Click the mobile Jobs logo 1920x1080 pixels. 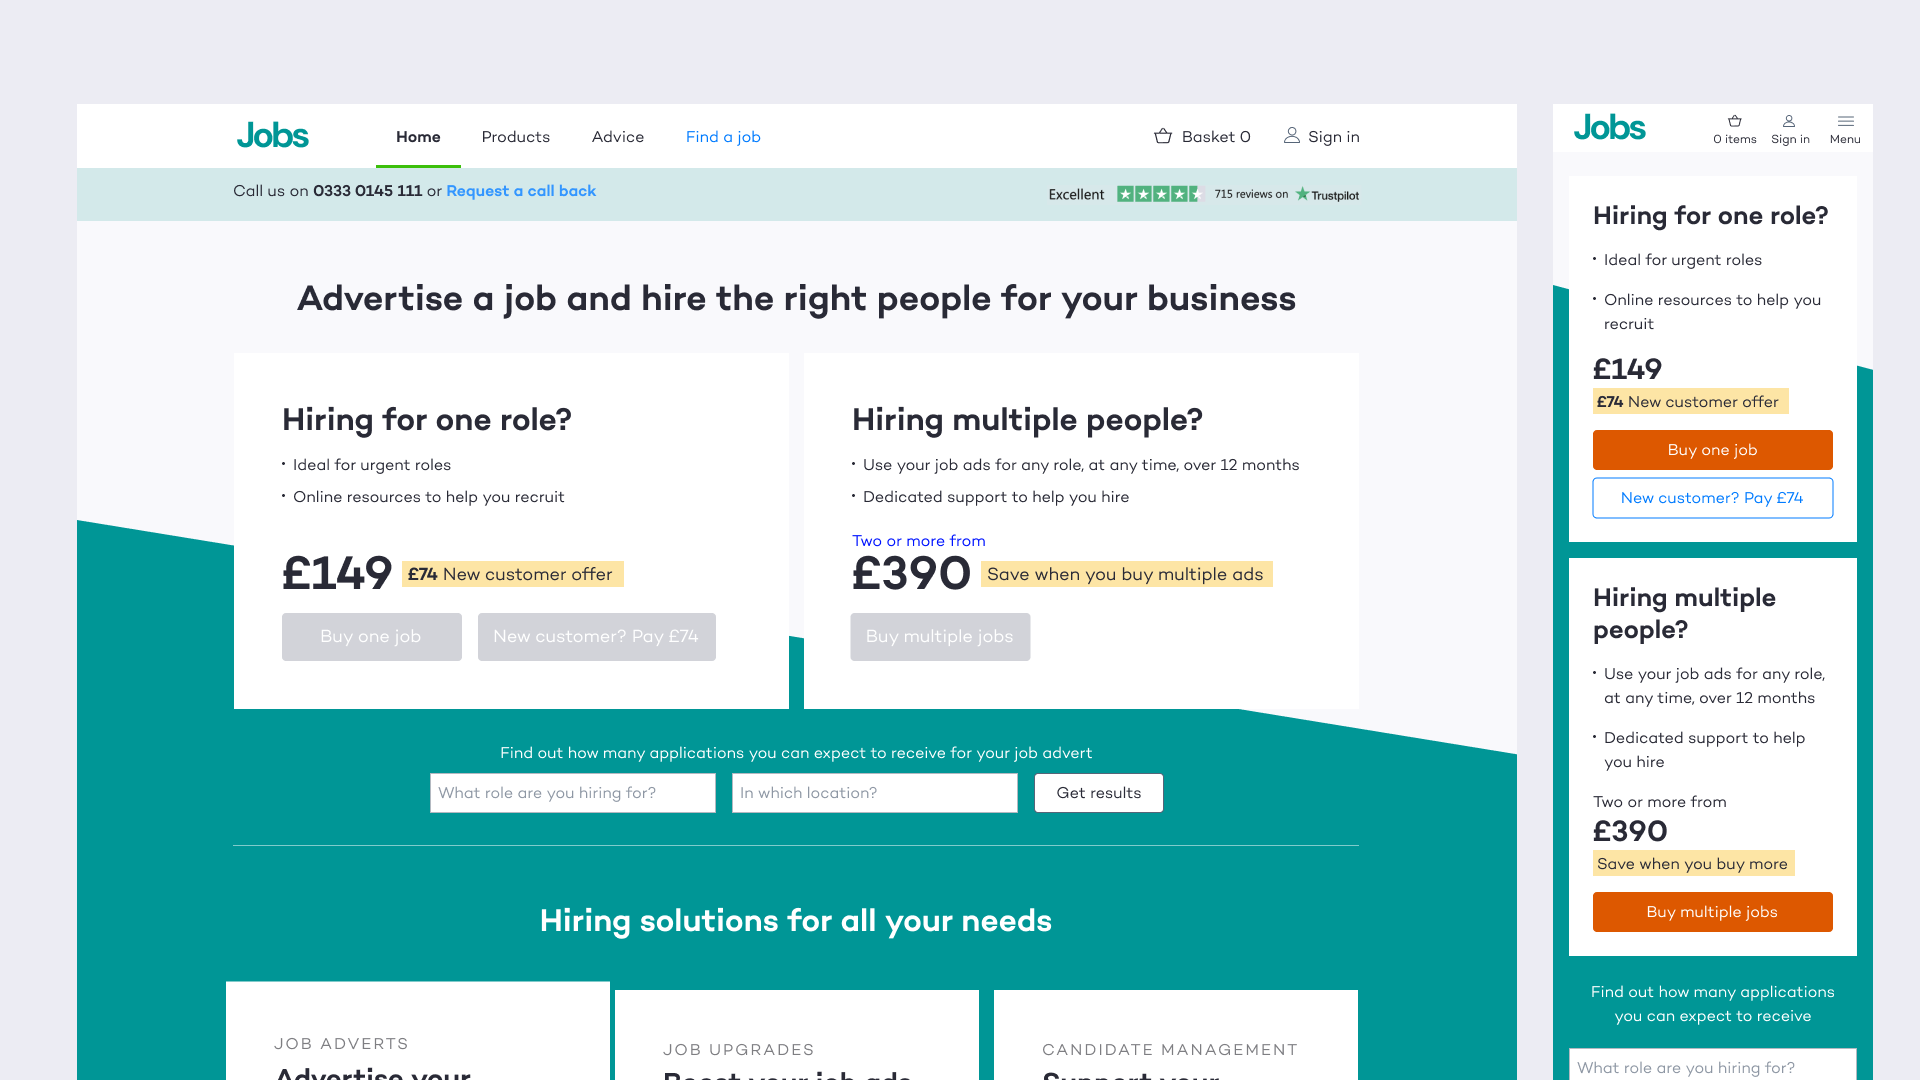pos(1609,128)
